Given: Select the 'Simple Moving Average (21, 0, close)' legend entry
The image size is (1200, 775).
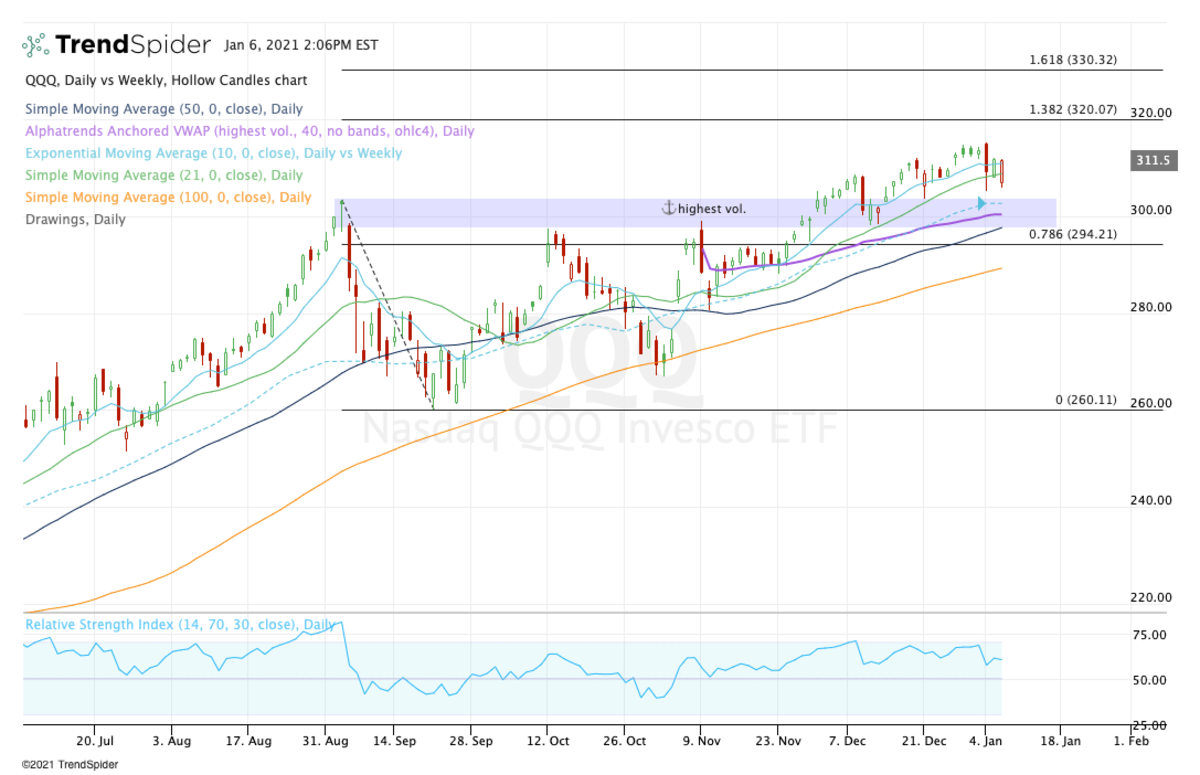Looking at the screenshot, I should click(164, 175).
